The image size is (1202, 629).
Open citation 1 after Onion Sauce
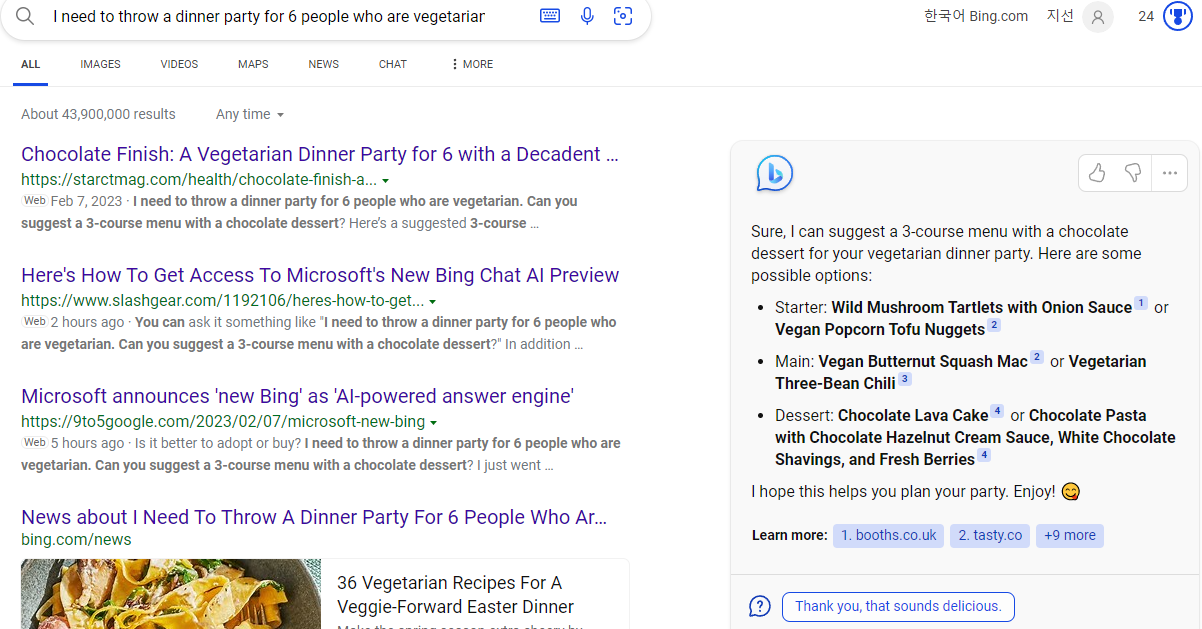coord(1141,304)
